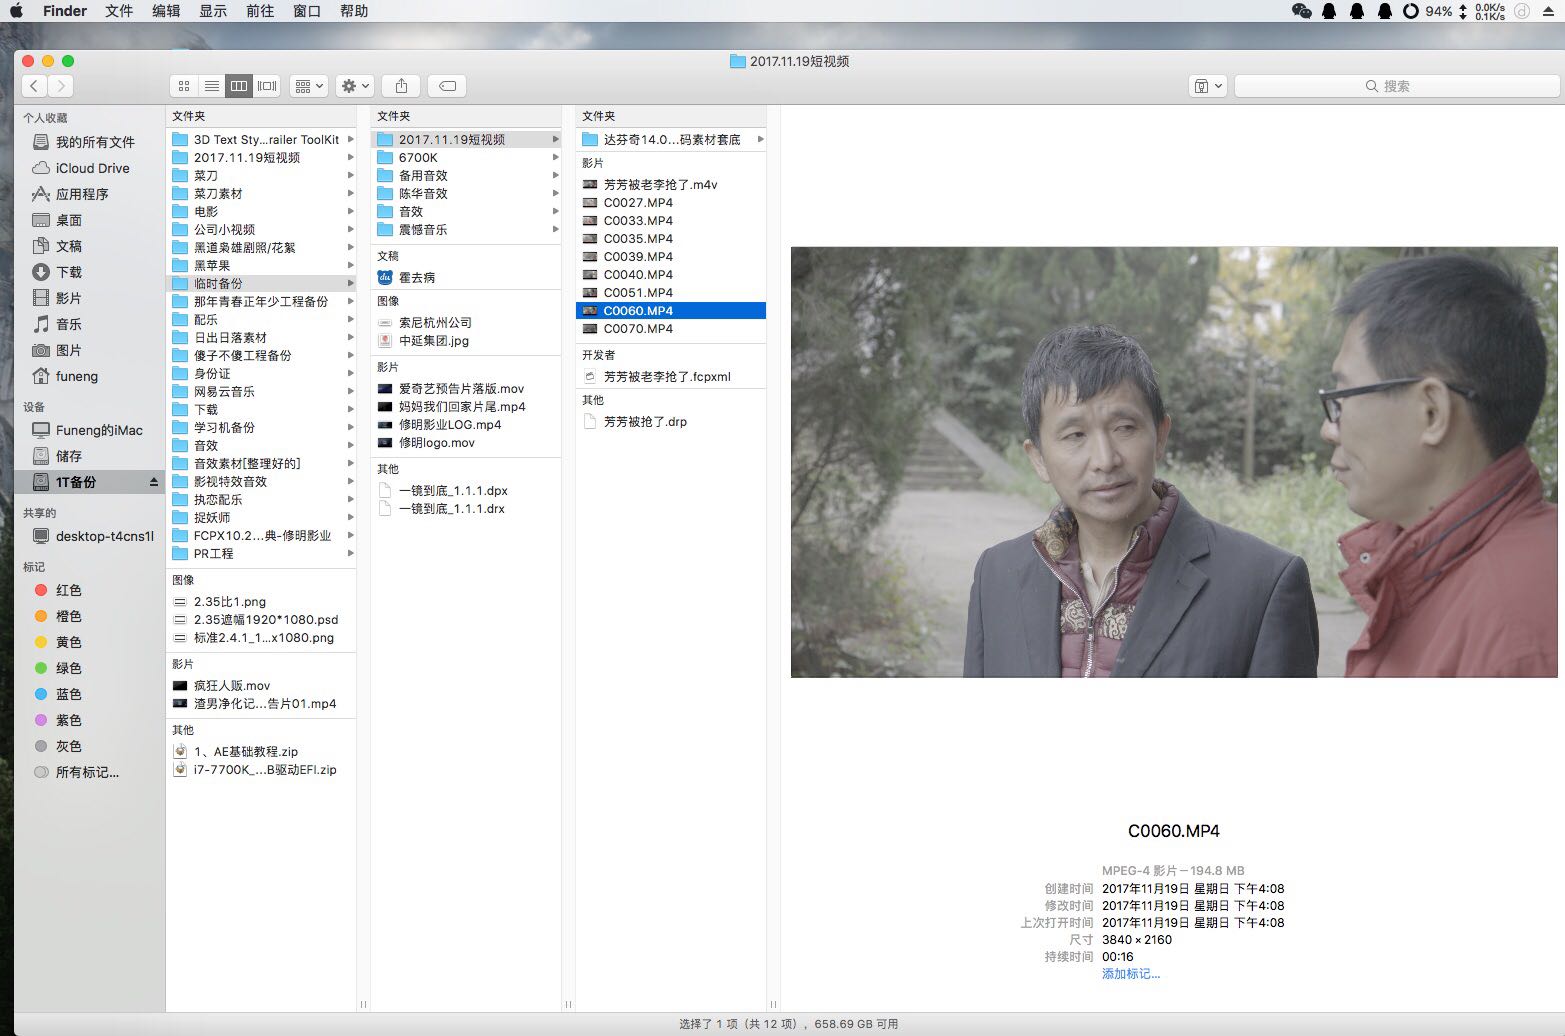Select file C0039.MP4
The width and height of the screenshot is (1565, 1036).
click(638, 257)
